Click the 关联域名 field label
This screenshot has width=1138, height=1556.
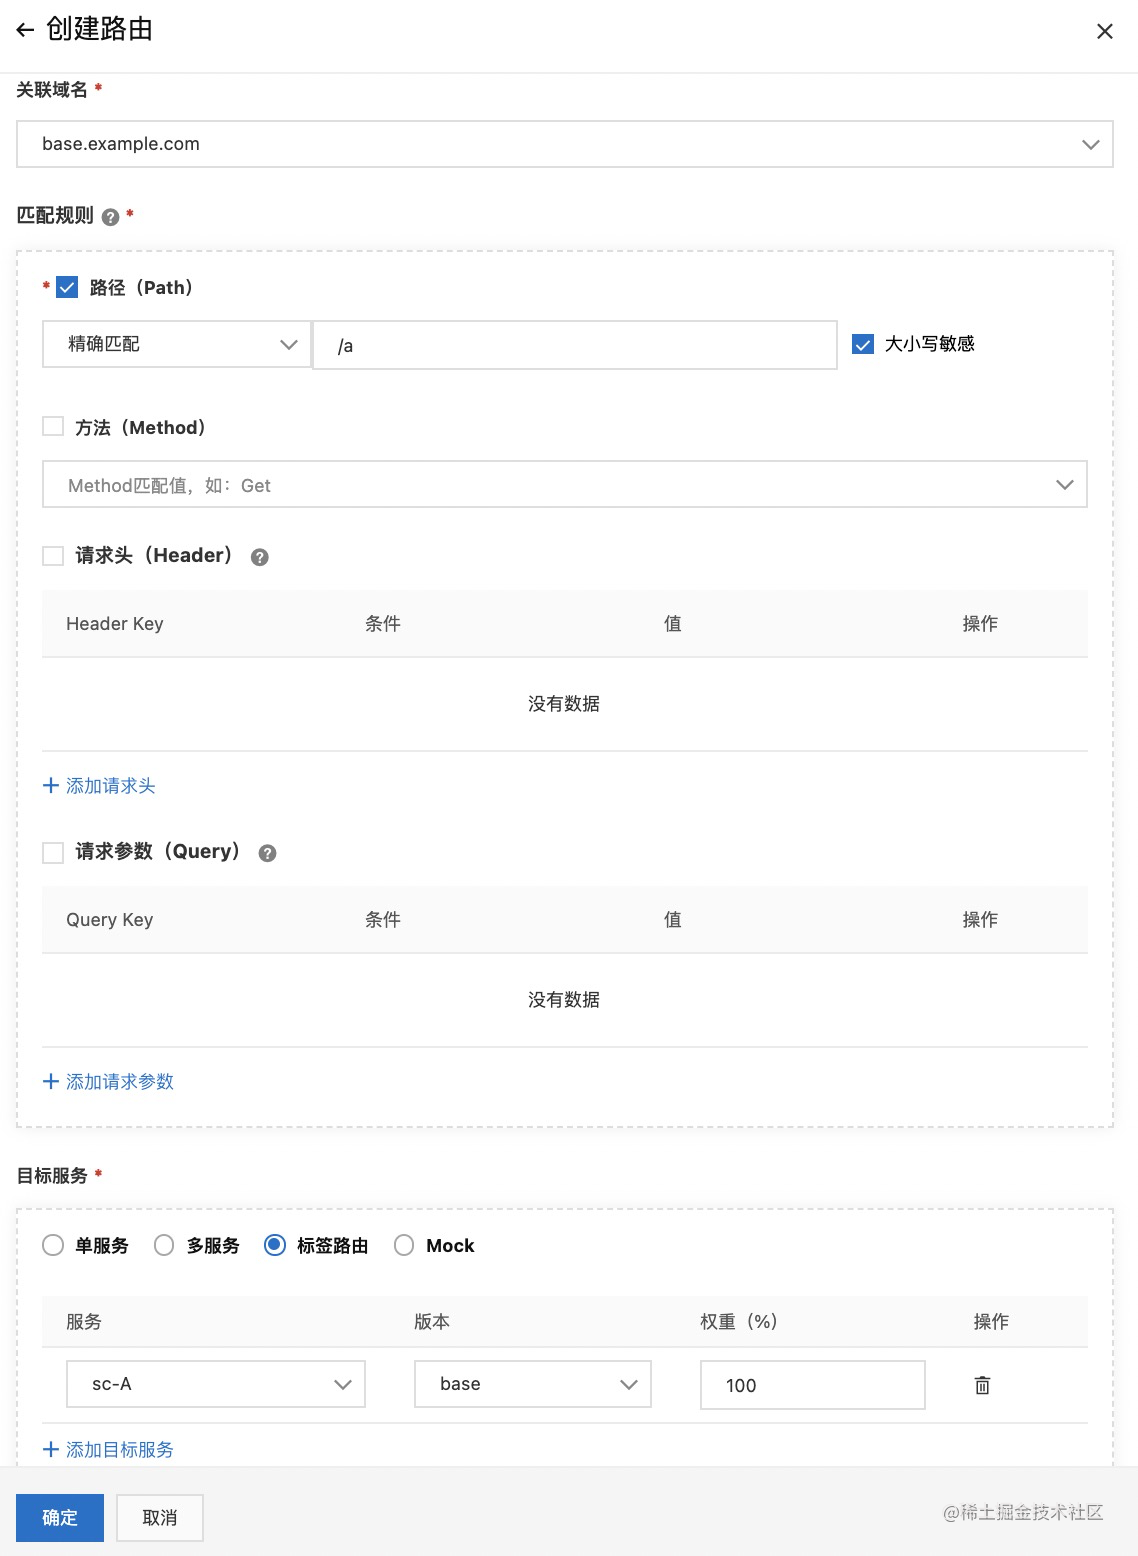tap(52, 90)
